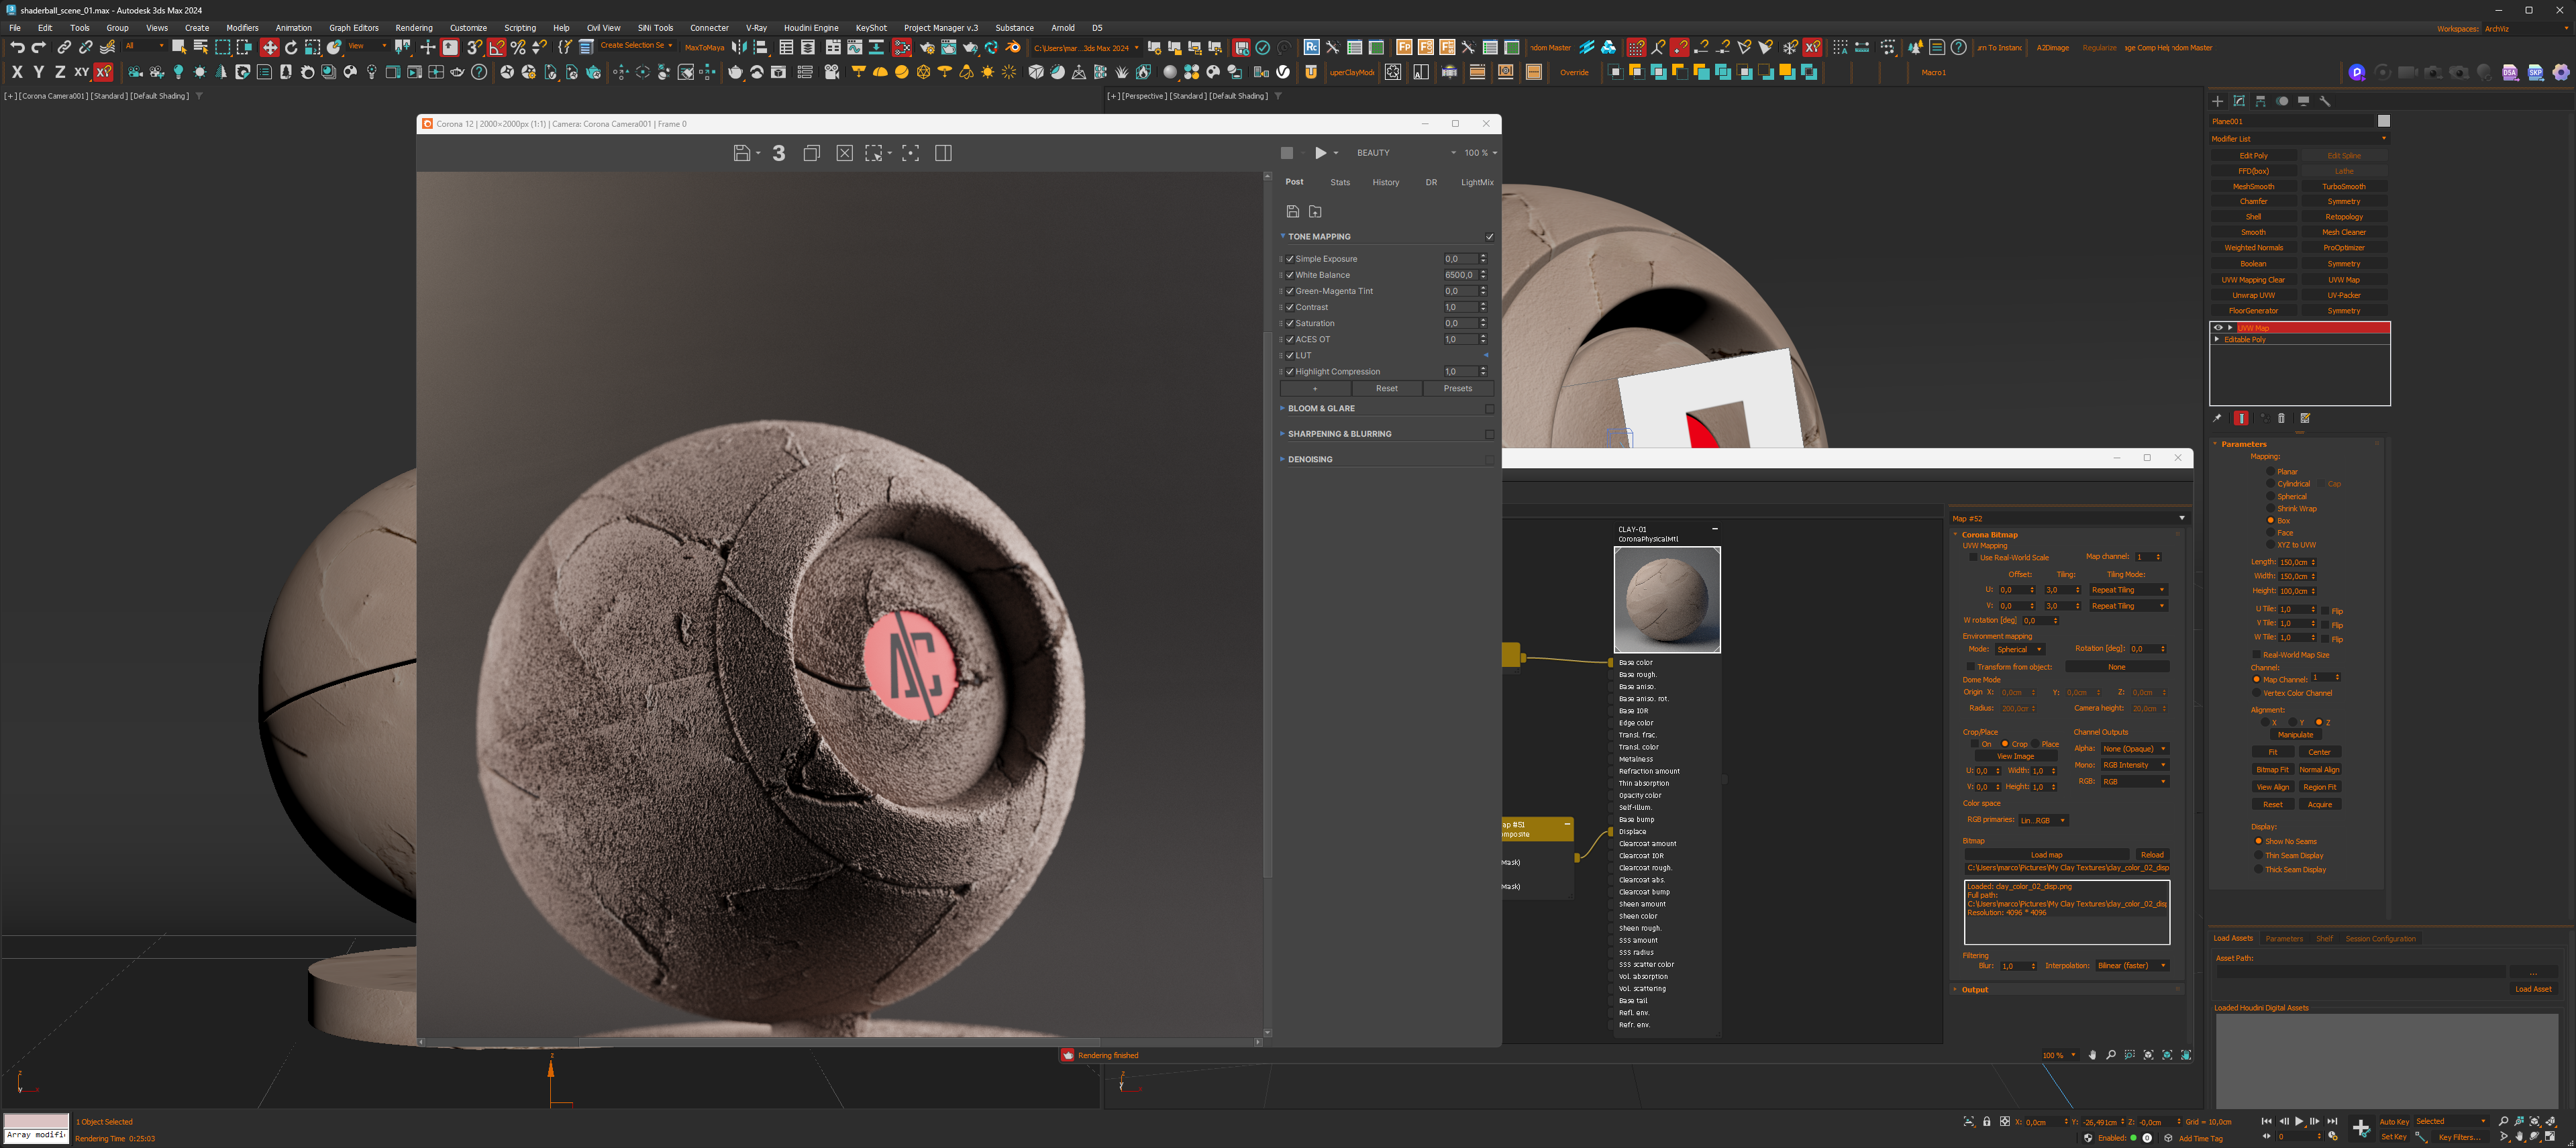
Task: Click the pan hand in material editor
Action: coord(2092,1055)
